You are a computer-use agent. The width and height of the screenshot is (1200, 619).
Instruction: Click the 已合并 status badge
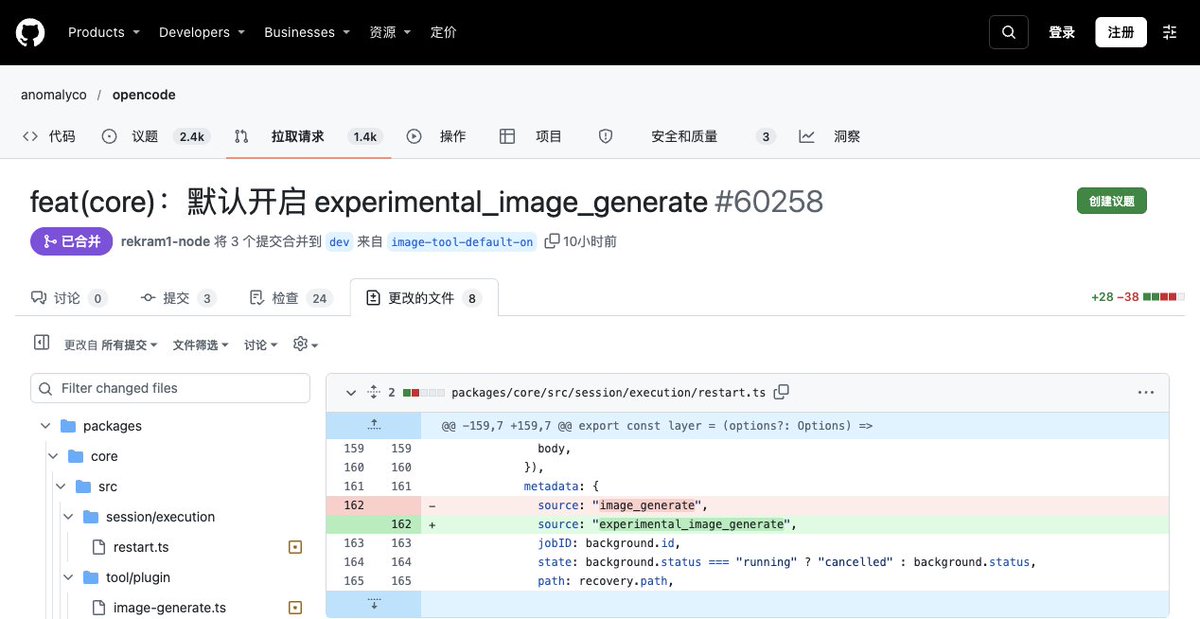point(71,241)
